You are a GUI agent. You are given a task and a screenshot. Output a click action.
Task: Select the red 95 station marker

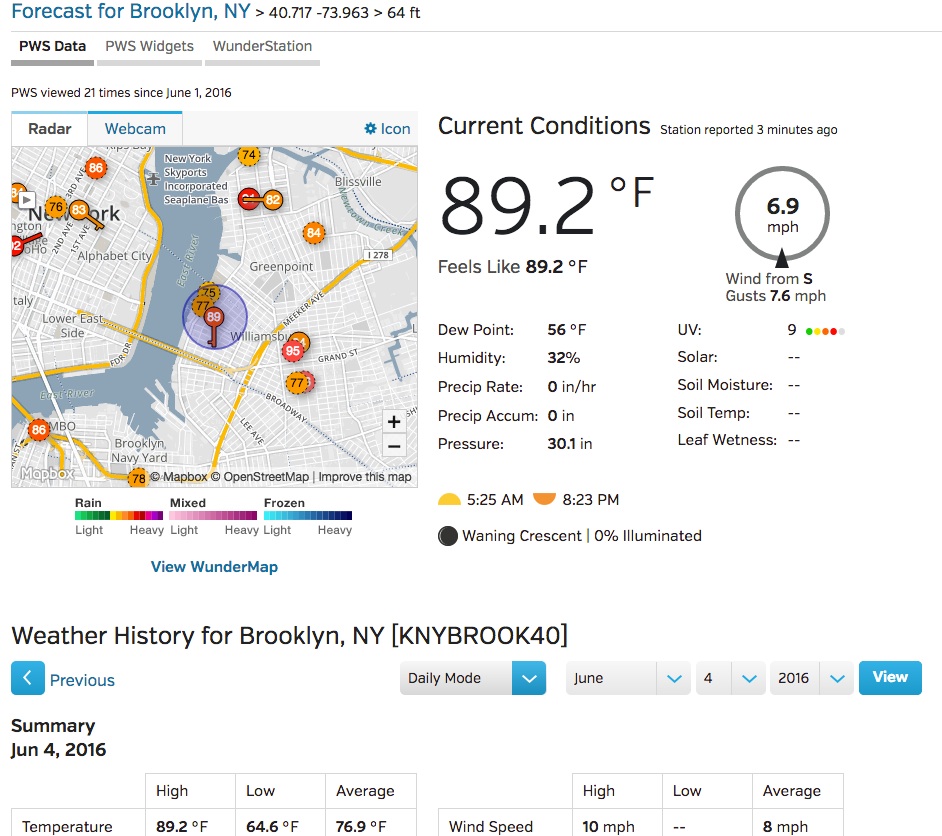[293, 351]
